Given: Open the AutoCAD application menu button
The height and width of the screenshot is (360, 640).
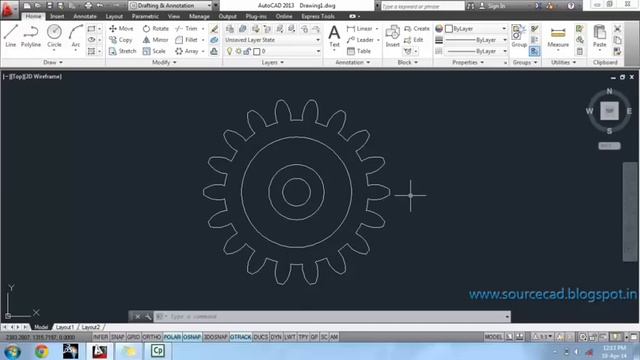Looking at the screenshot, I should [x=8, y=9].
